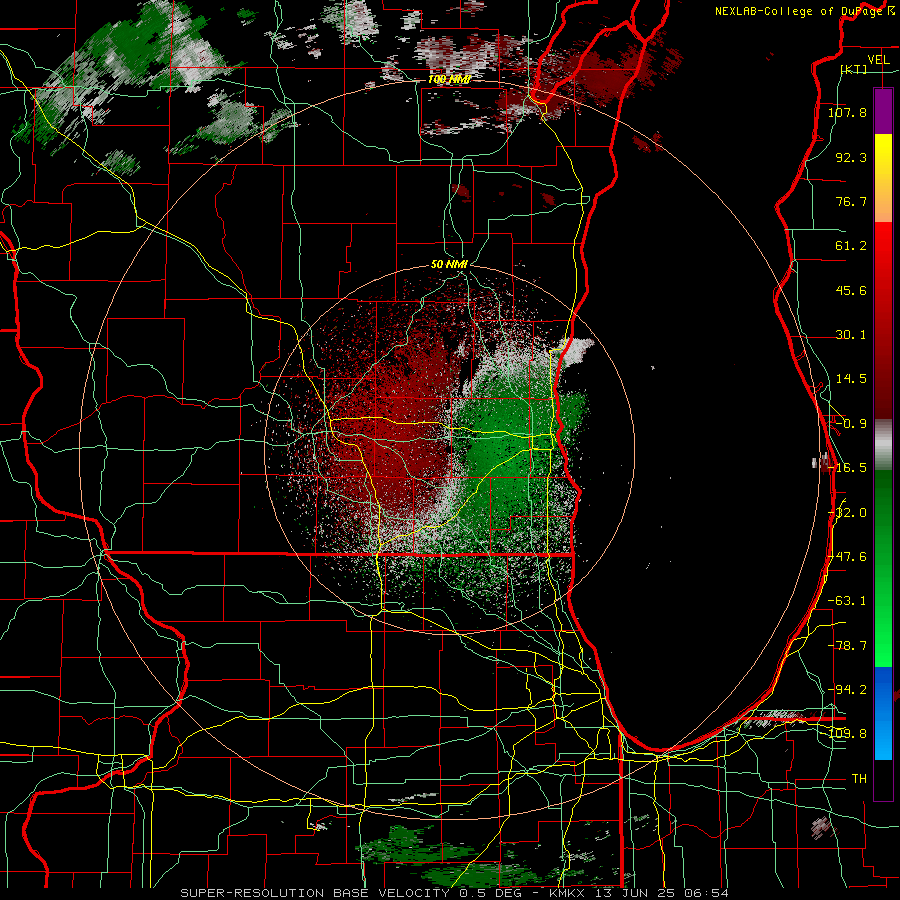Click the NEXLAB-College of DuPage credit text

pos(800,11)
